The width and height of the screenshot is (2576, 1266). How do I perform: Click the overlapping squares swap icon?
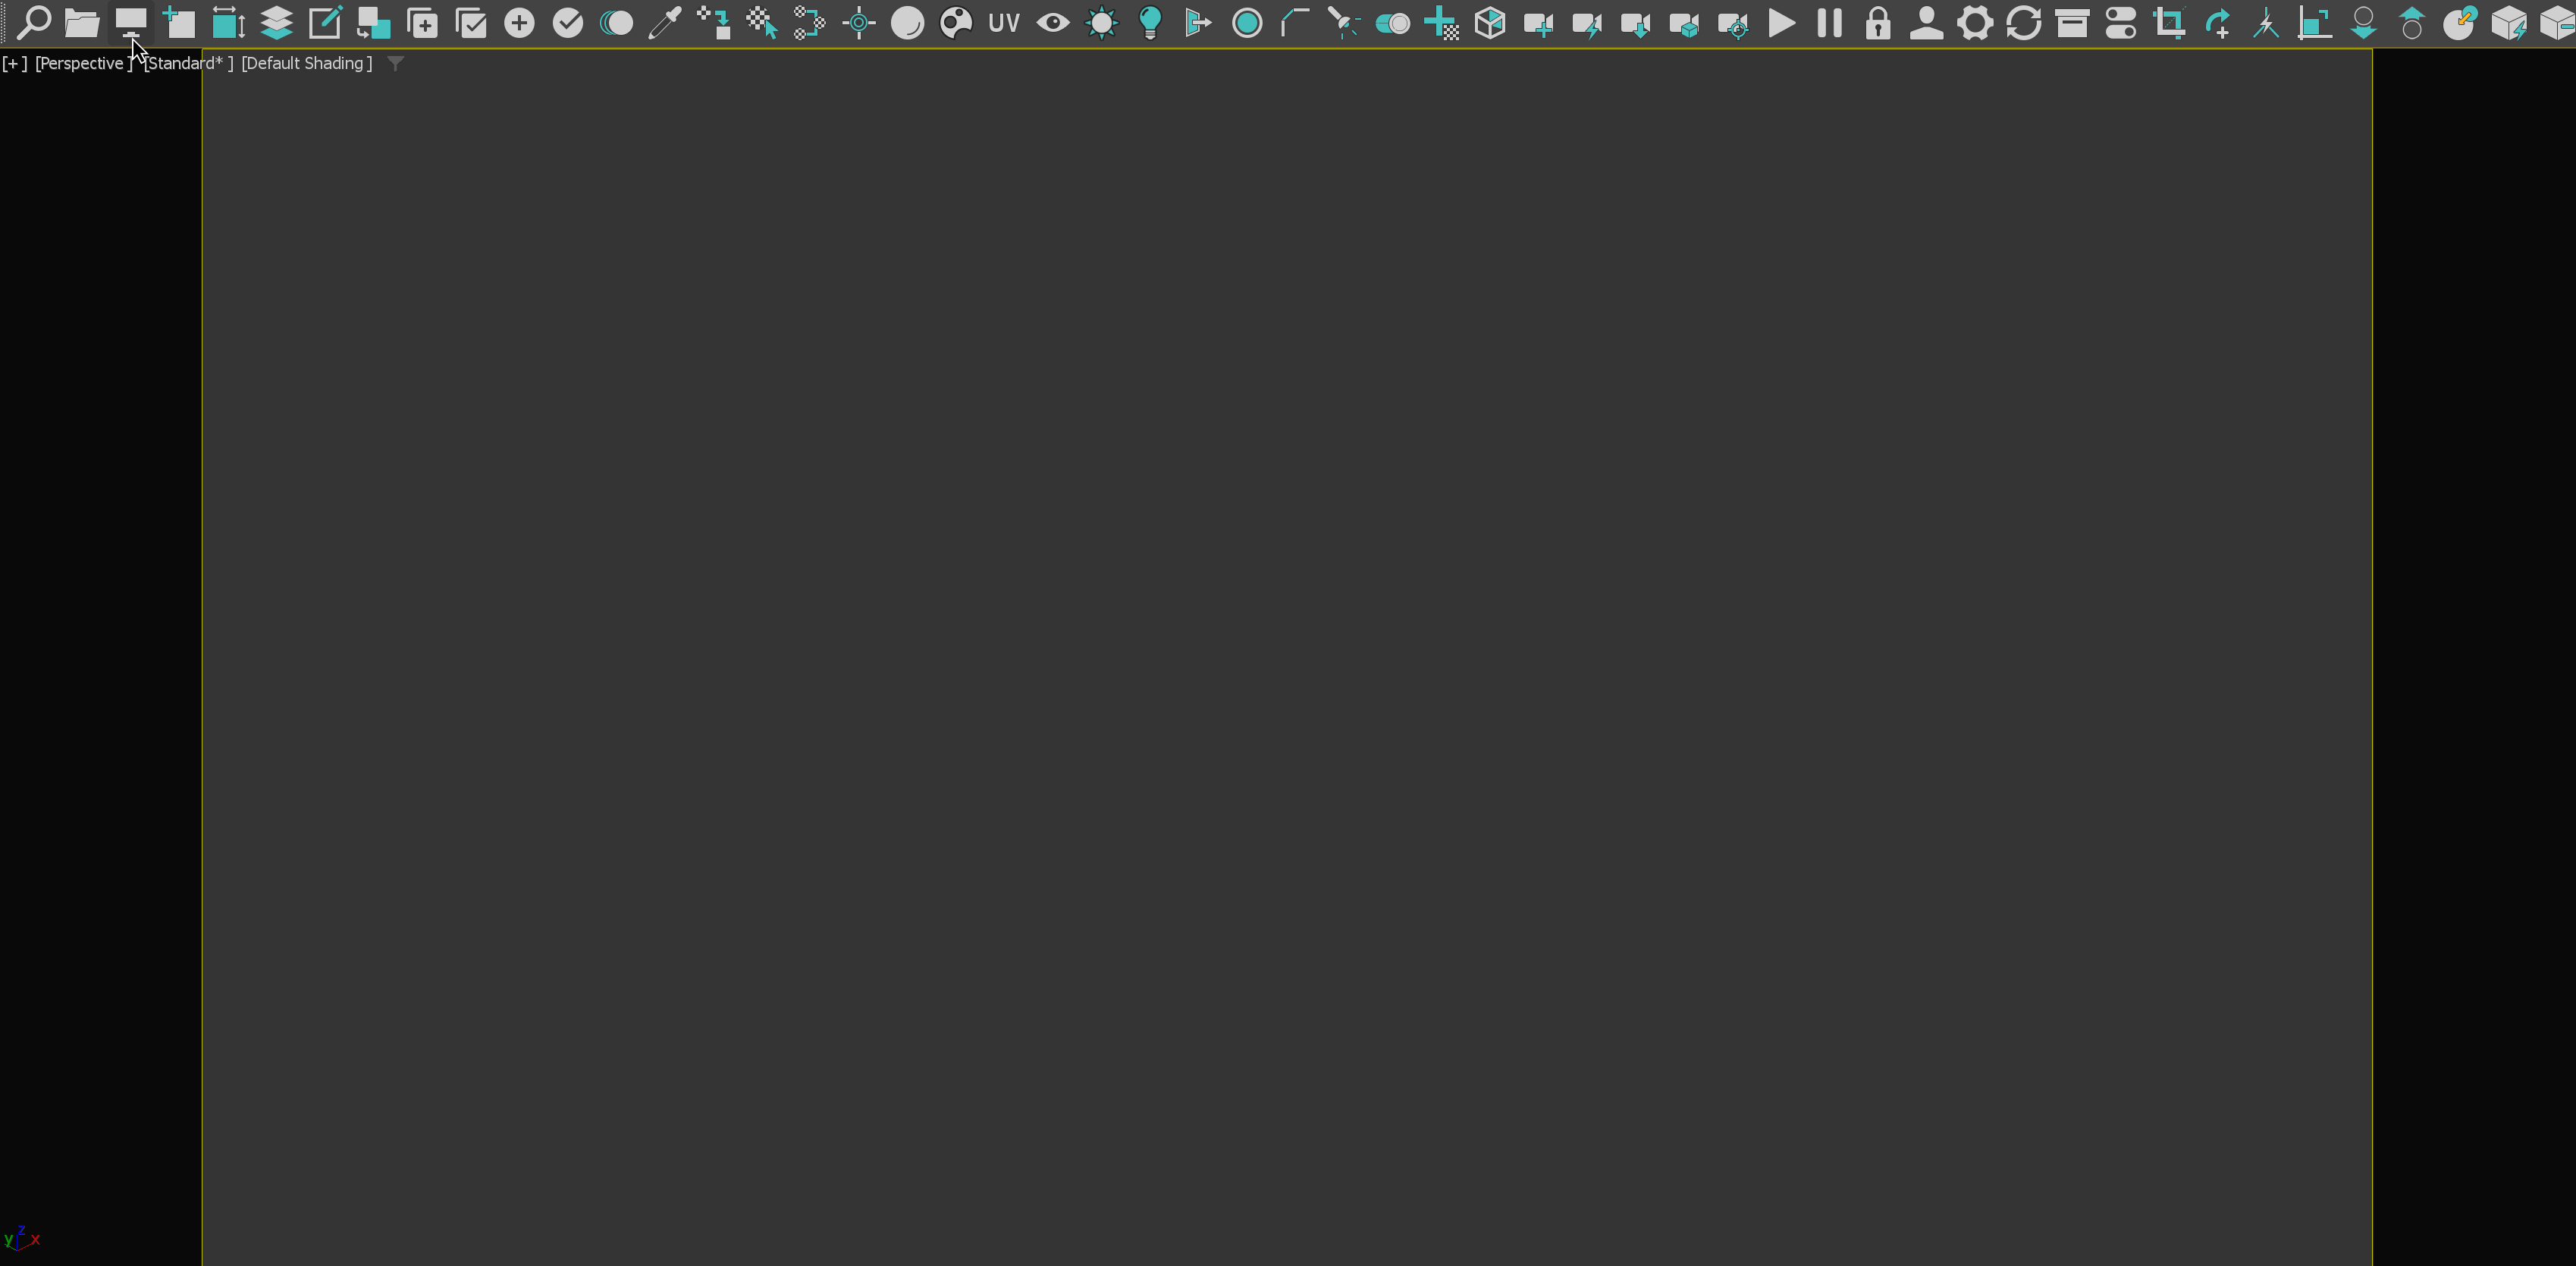(373, 22)
